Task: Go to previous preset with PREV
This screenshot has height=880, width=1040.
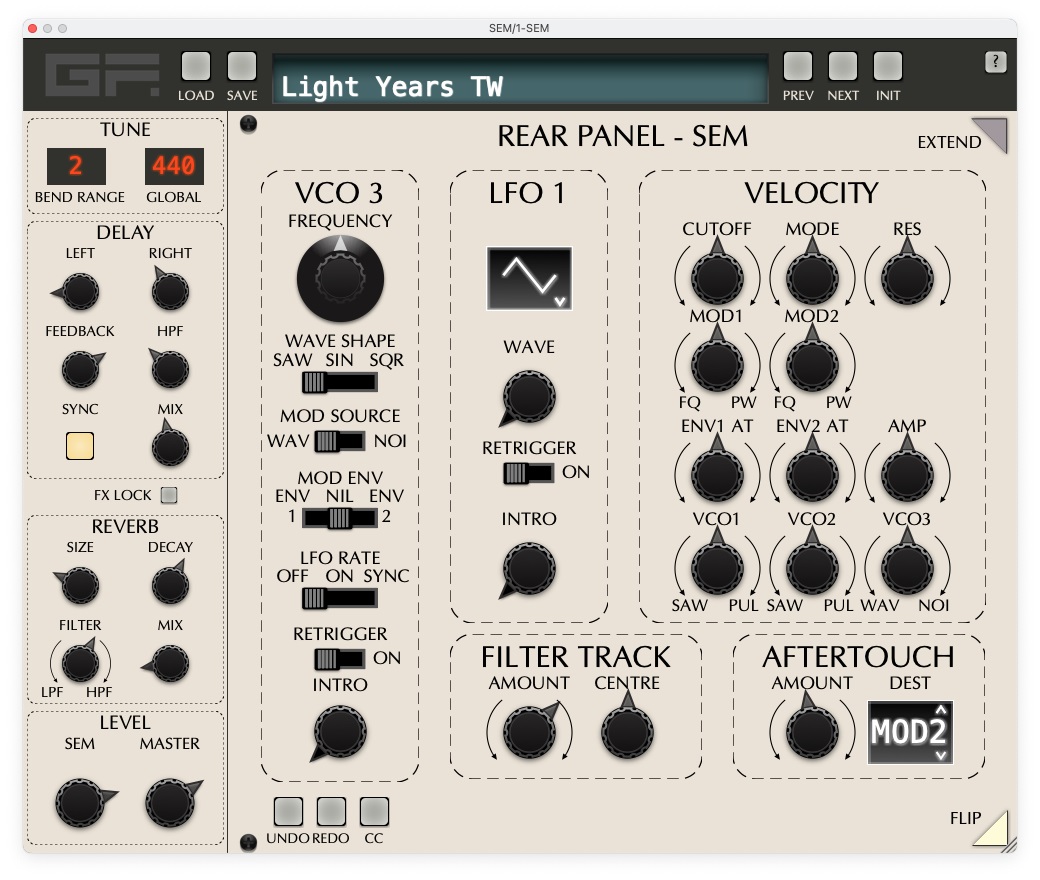Action: point(798,67)
